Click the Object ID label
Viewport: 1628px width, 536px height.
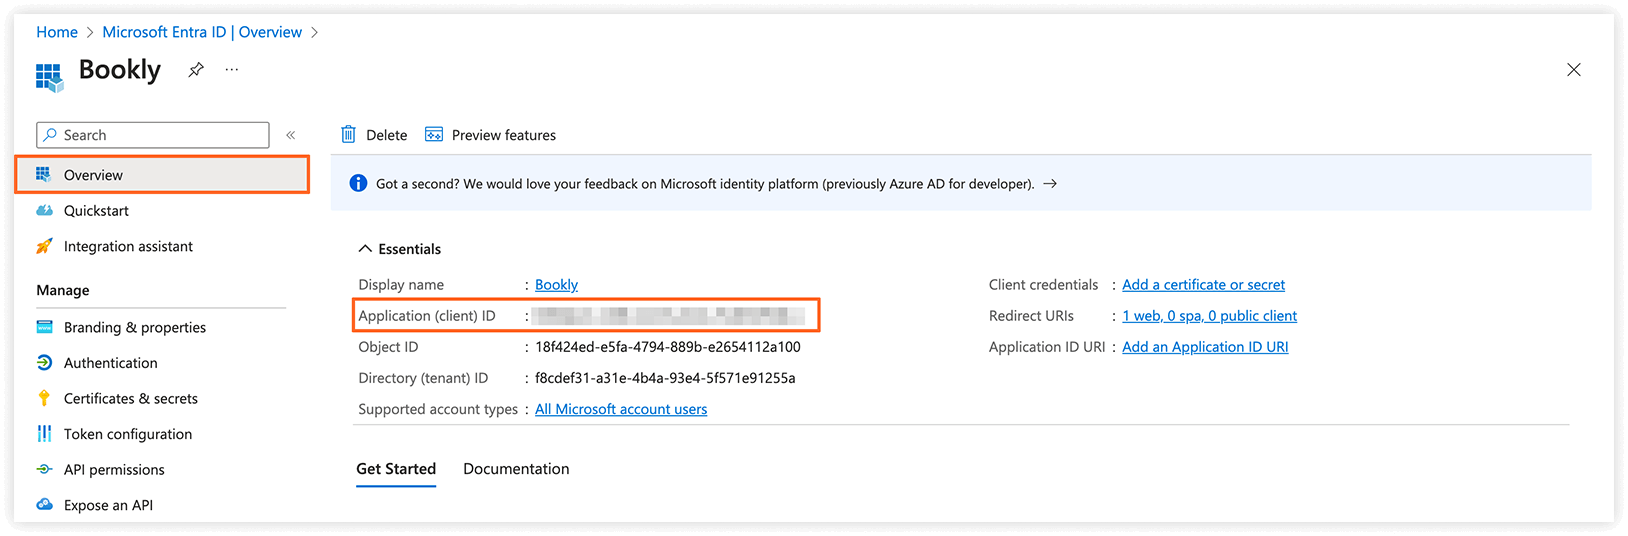[388, 347]
